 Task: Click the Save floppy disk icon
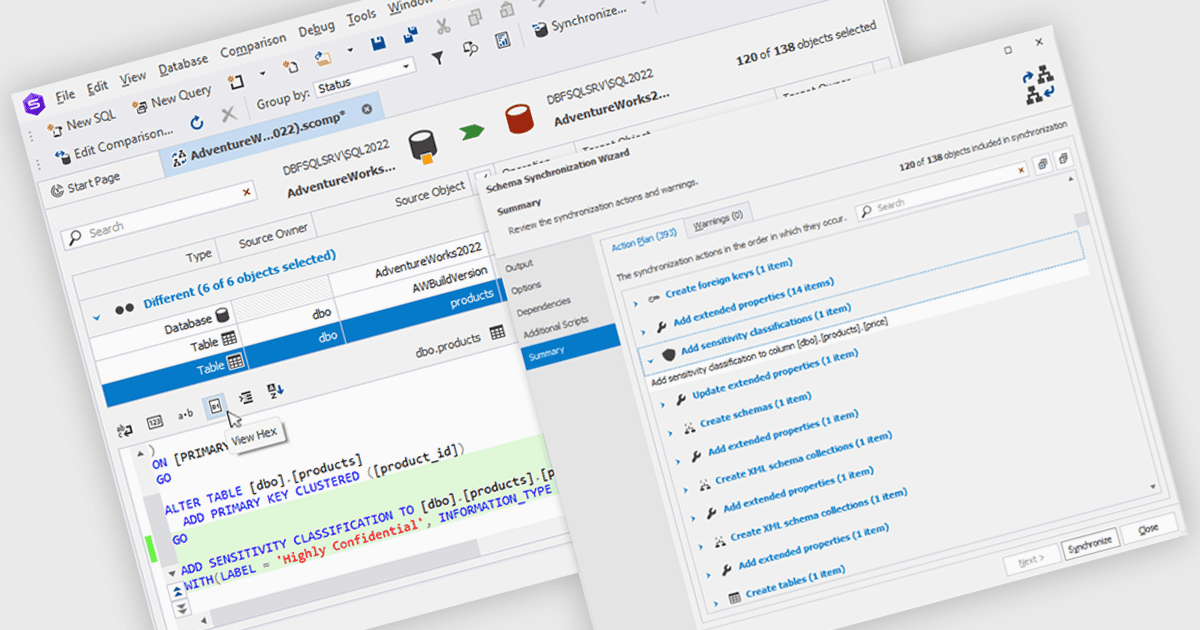tap(378, 43)
